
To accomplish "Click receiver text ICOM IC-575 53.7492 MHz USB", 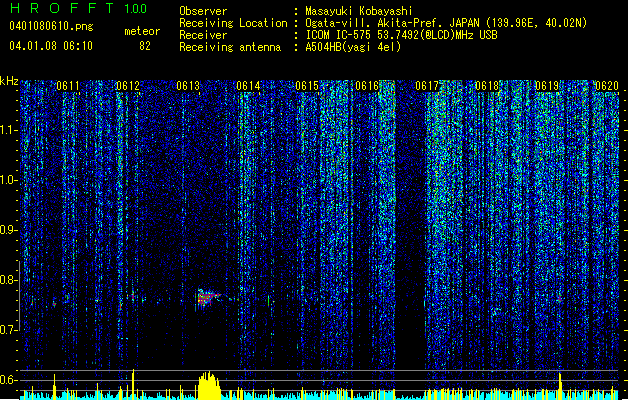I will pyautogui.click(x=401, y=35).
